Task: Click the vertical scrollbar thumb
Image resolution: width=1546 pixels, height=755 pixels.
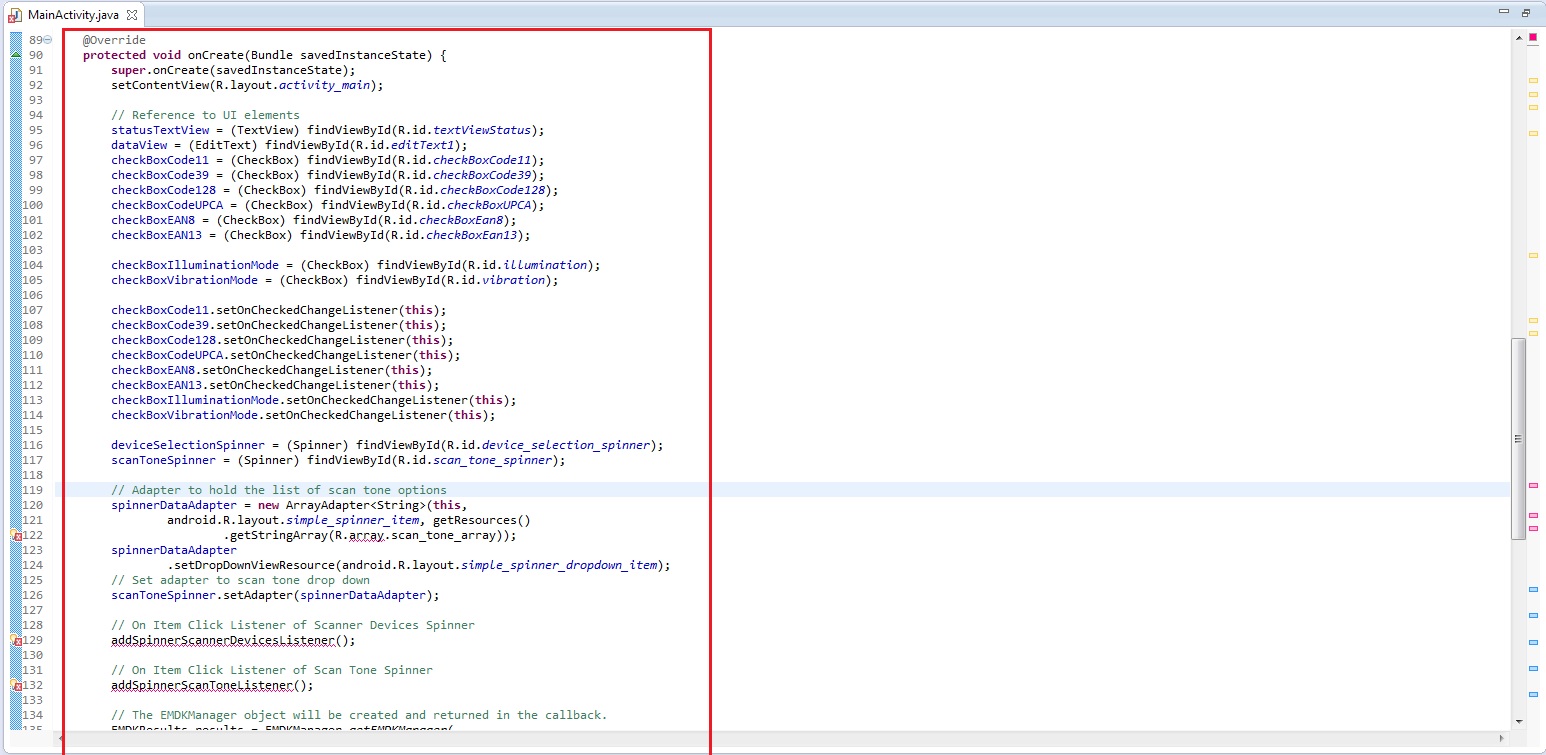Action: tap(1518, 438)
